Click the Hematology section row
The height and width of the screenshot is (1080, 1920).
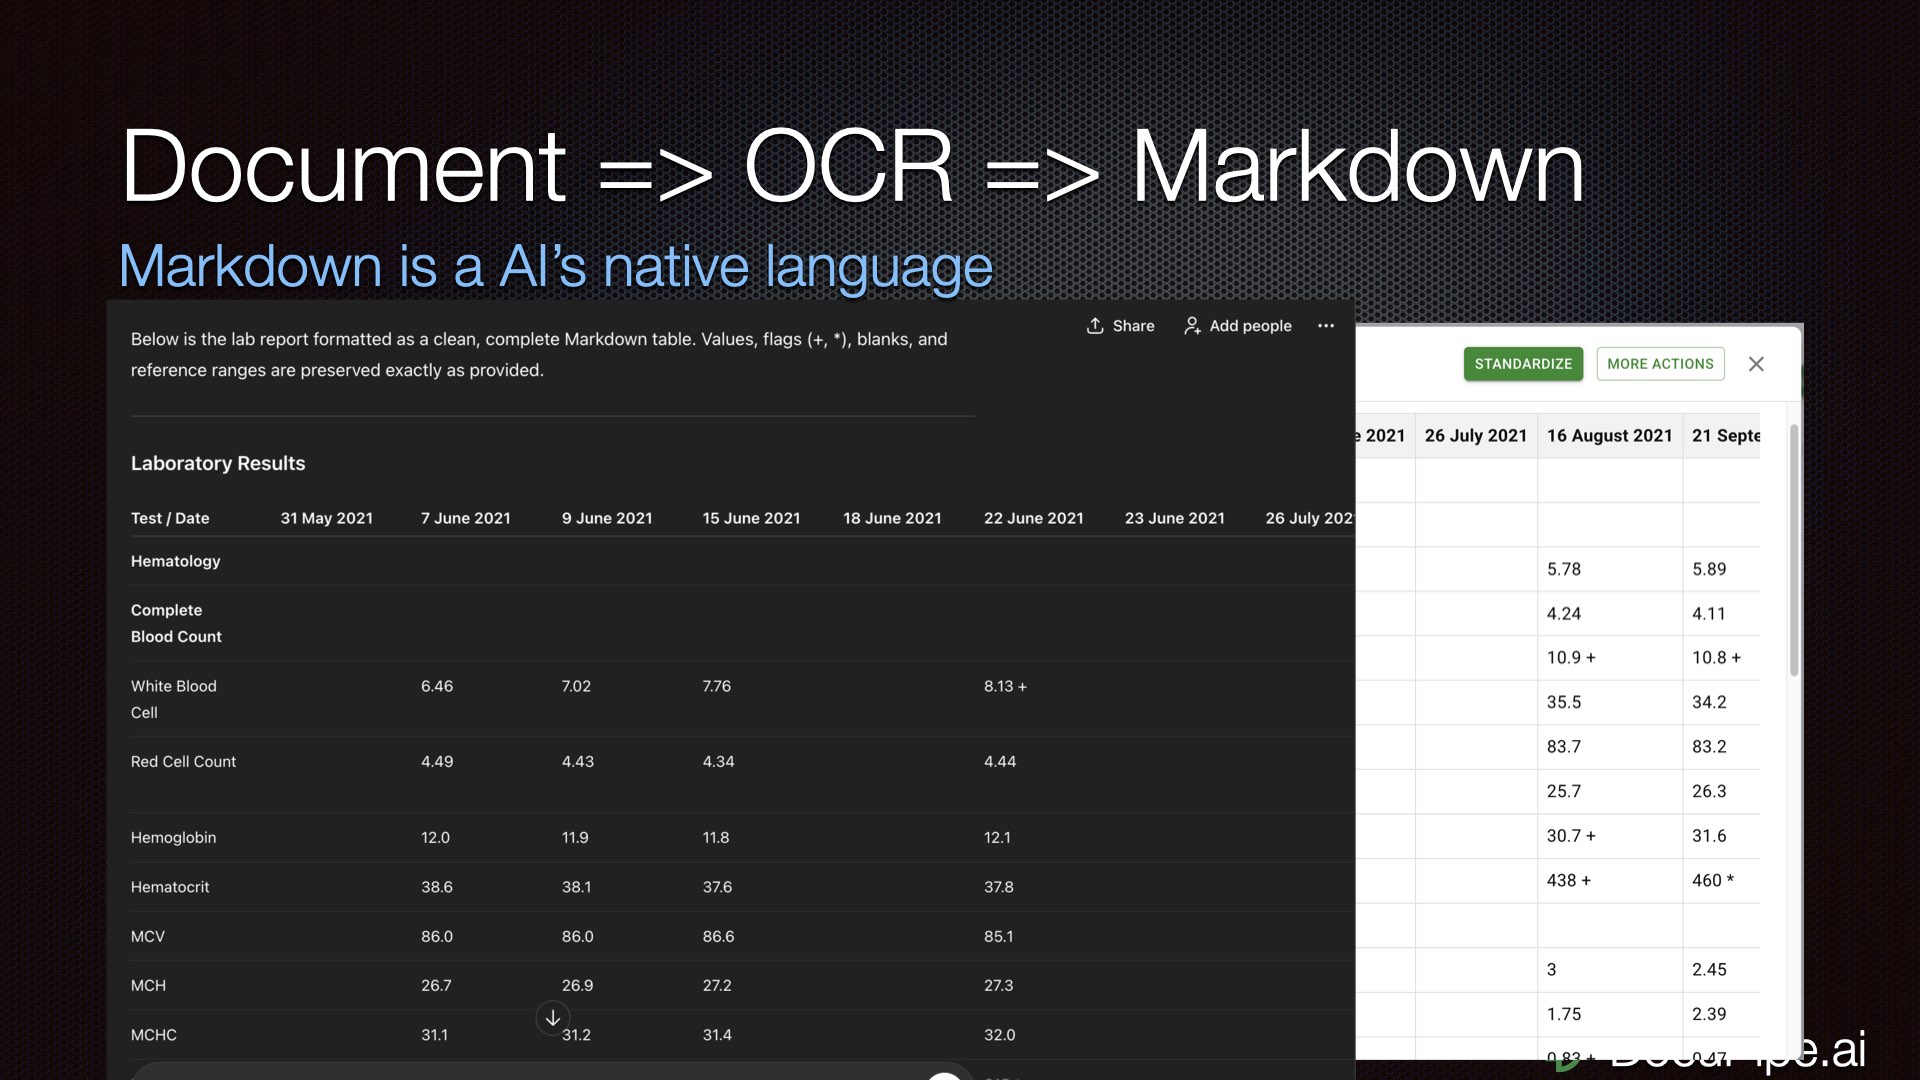[176, 561]
